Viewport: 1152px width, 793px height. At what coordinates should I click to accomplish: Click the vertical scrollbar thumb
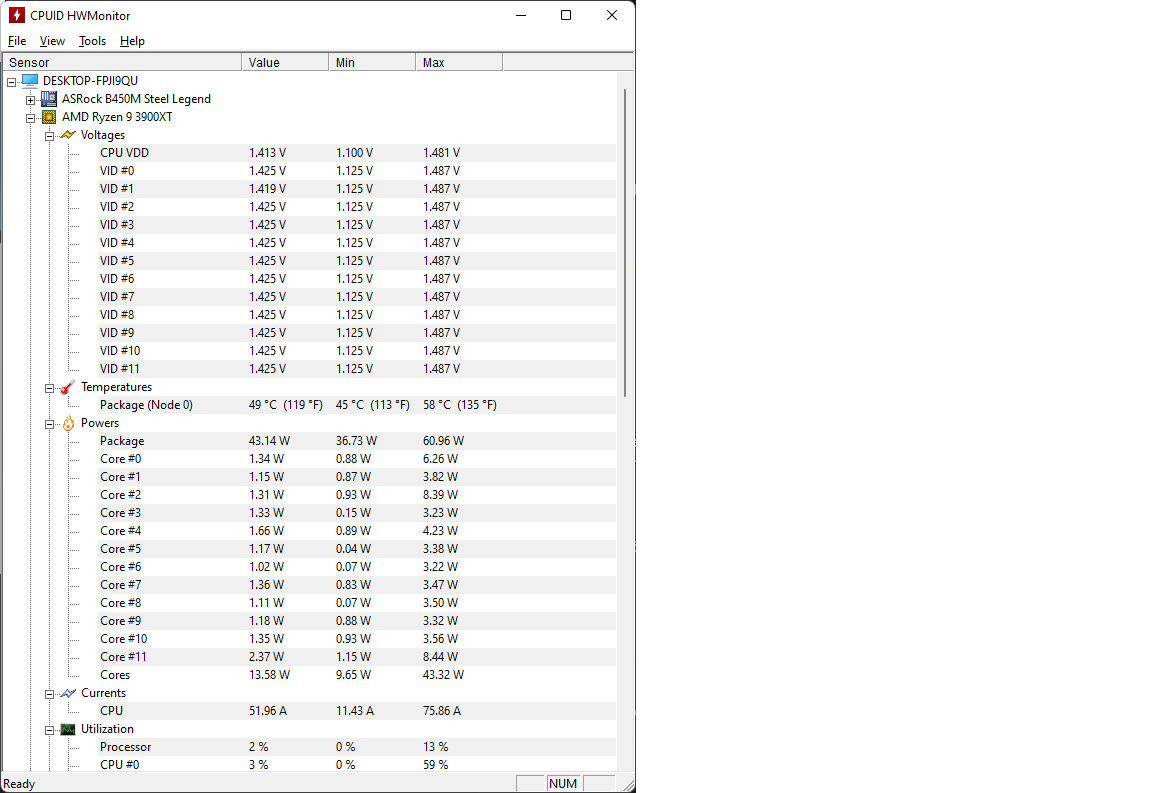(624, 243)
